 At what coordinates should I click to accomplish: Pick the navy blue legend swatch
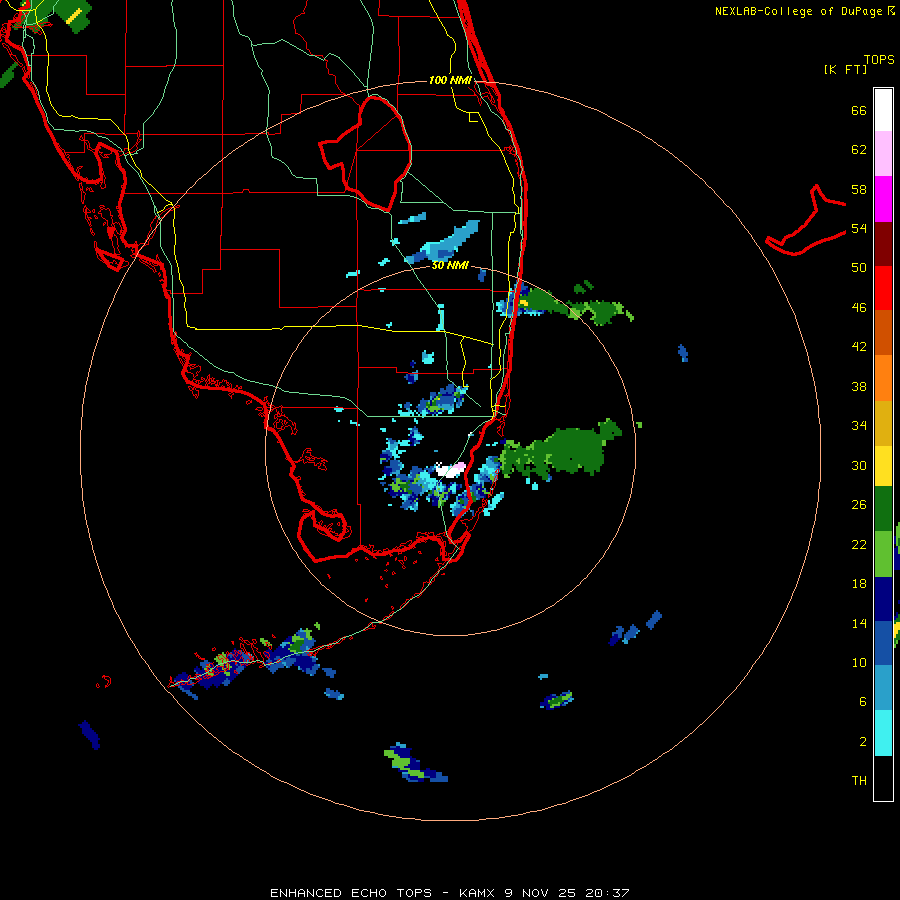coord(883,599)
